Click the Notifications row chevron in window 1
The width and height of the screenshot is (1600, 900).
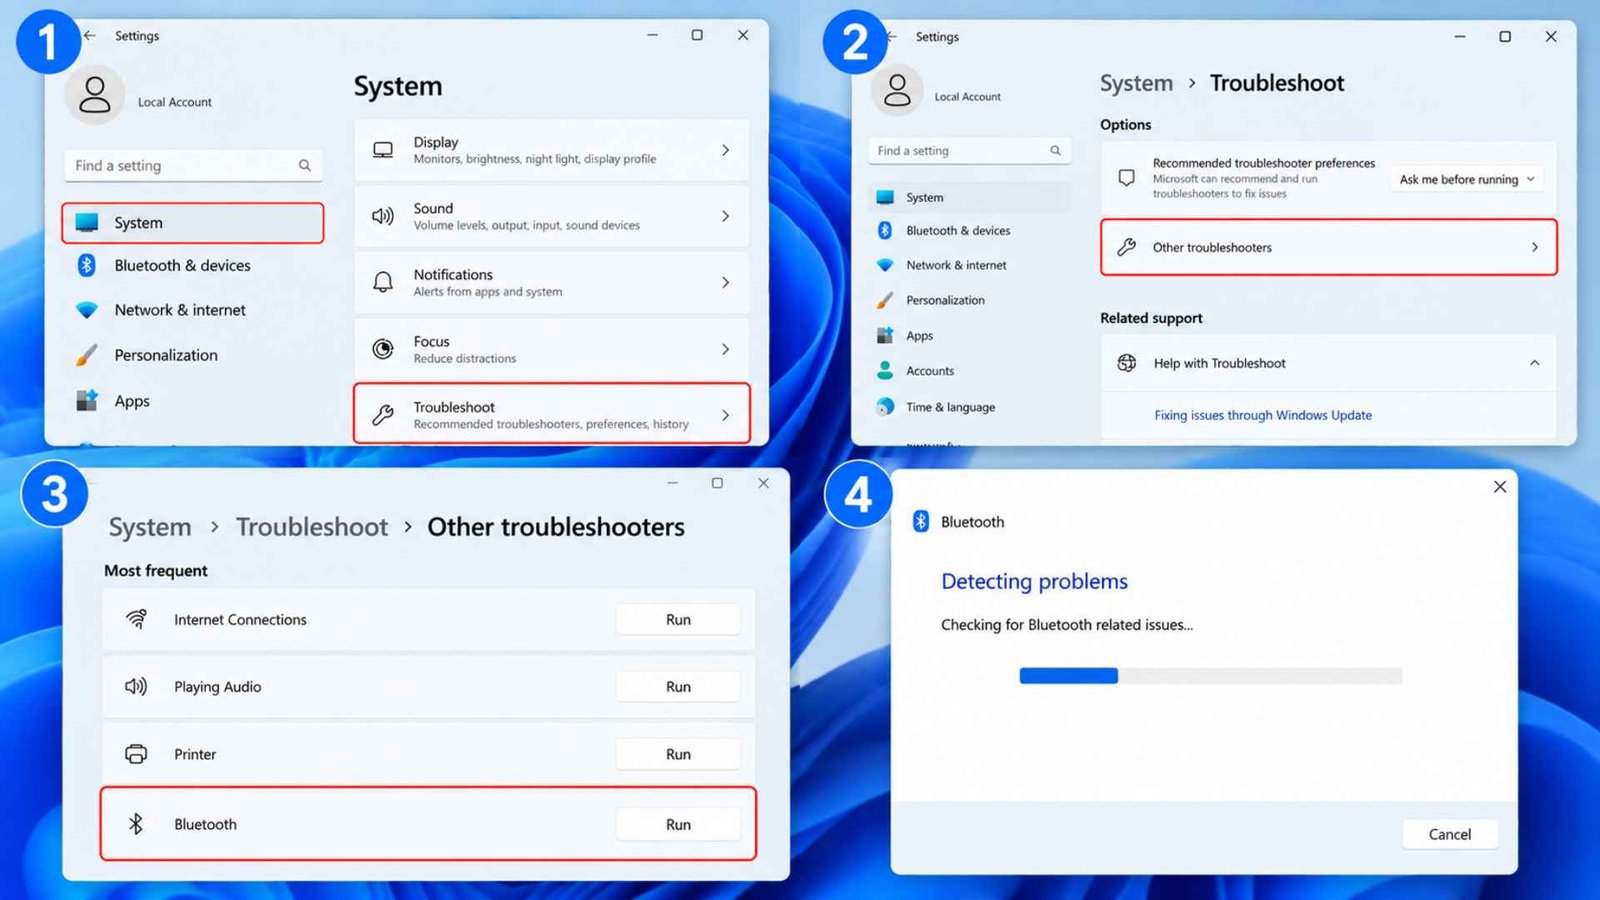tap(726, 283)
